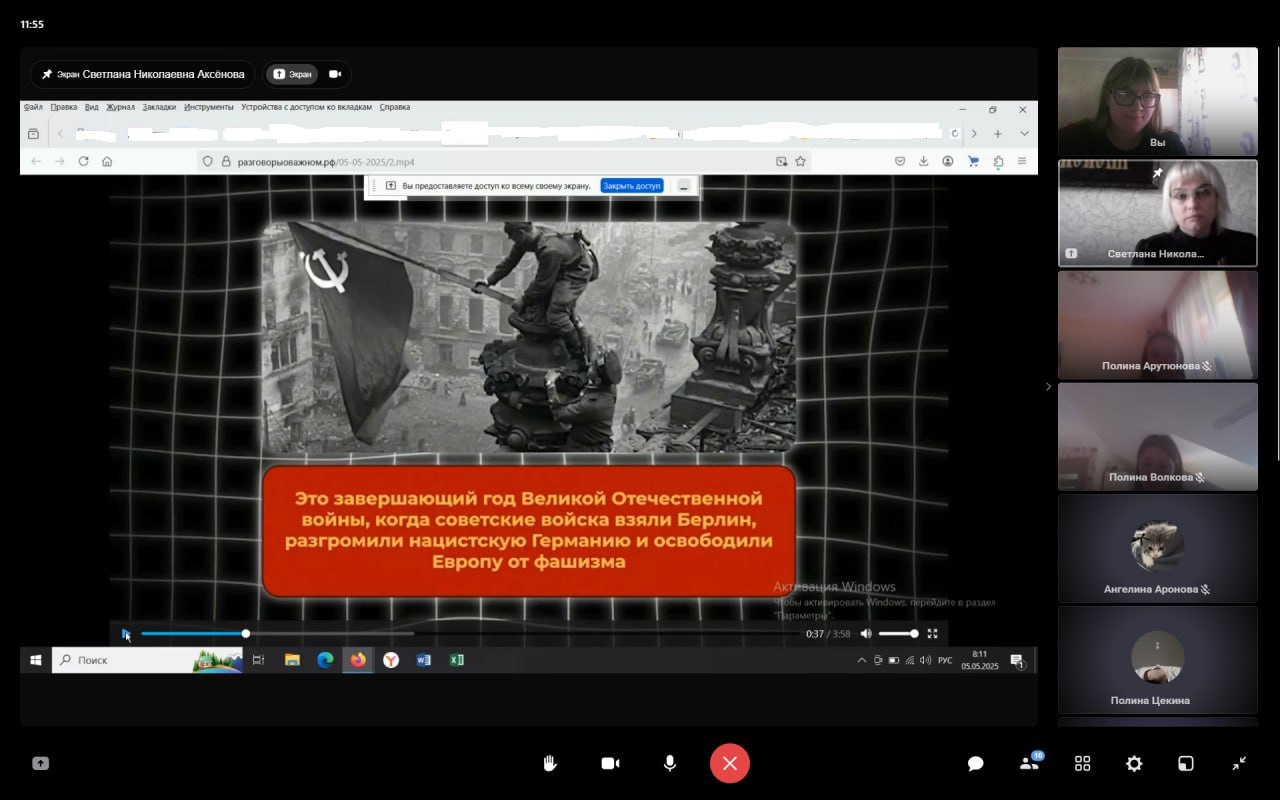This screenshot has height=800, width=1280.
Task: Select Ангелина Аронова's avatar tile
Action: tap(1158, 548)
